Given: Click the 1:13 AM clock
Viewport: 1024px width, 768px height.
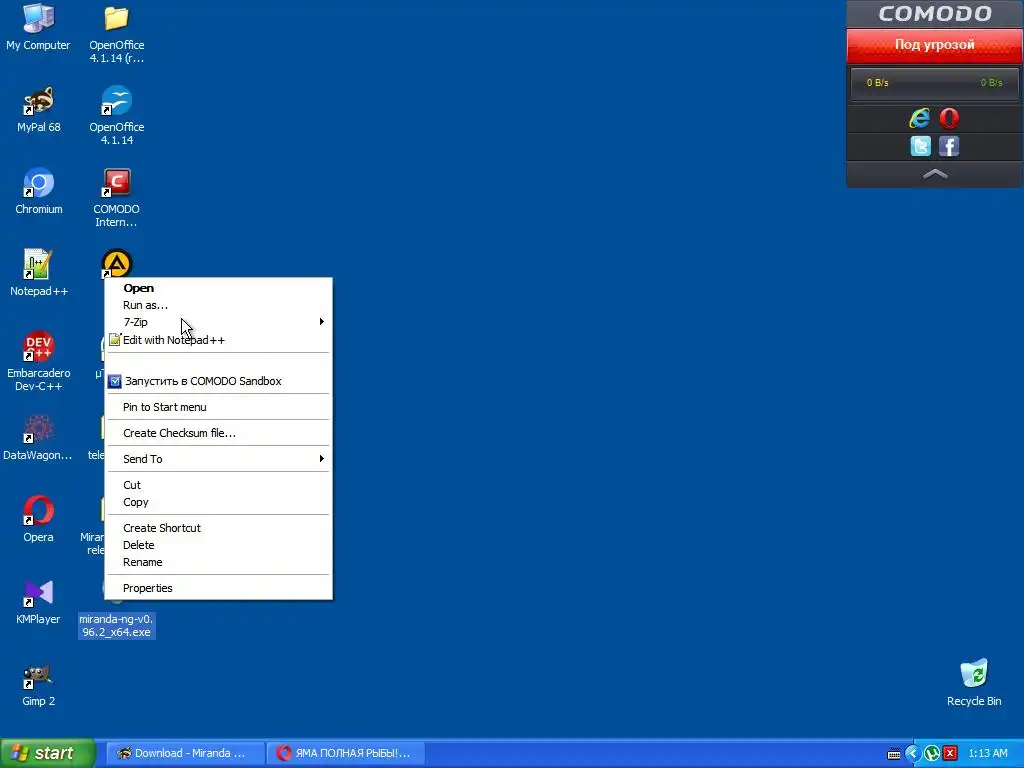Looking at the screenshot, I should click(987, 754).
